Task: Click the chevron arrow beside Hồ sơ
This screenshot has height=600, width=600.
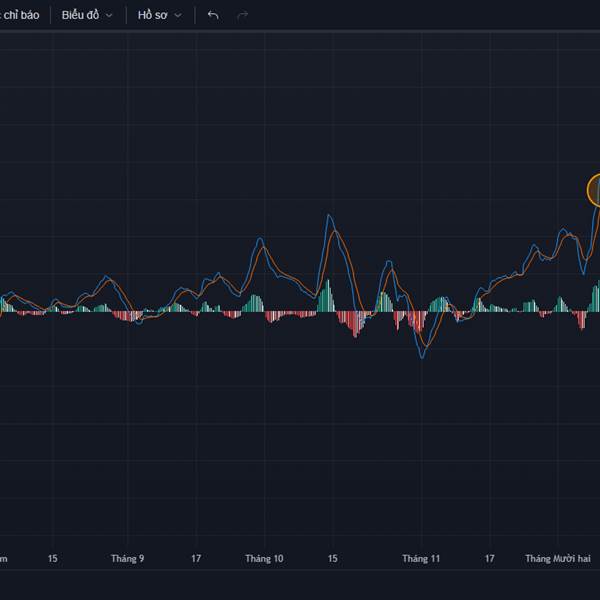Action: [178, 16]
